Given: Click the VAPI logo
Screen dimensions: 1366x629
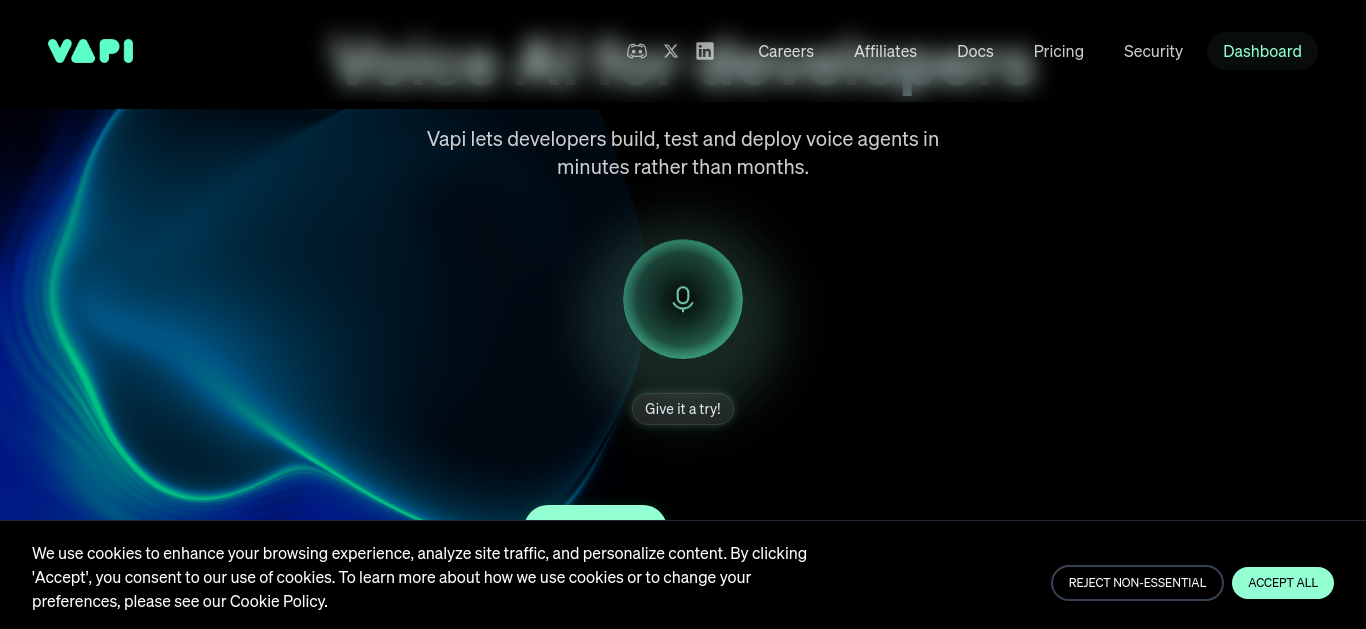Looking at the screenshot, I should click(x=90, y=51).
